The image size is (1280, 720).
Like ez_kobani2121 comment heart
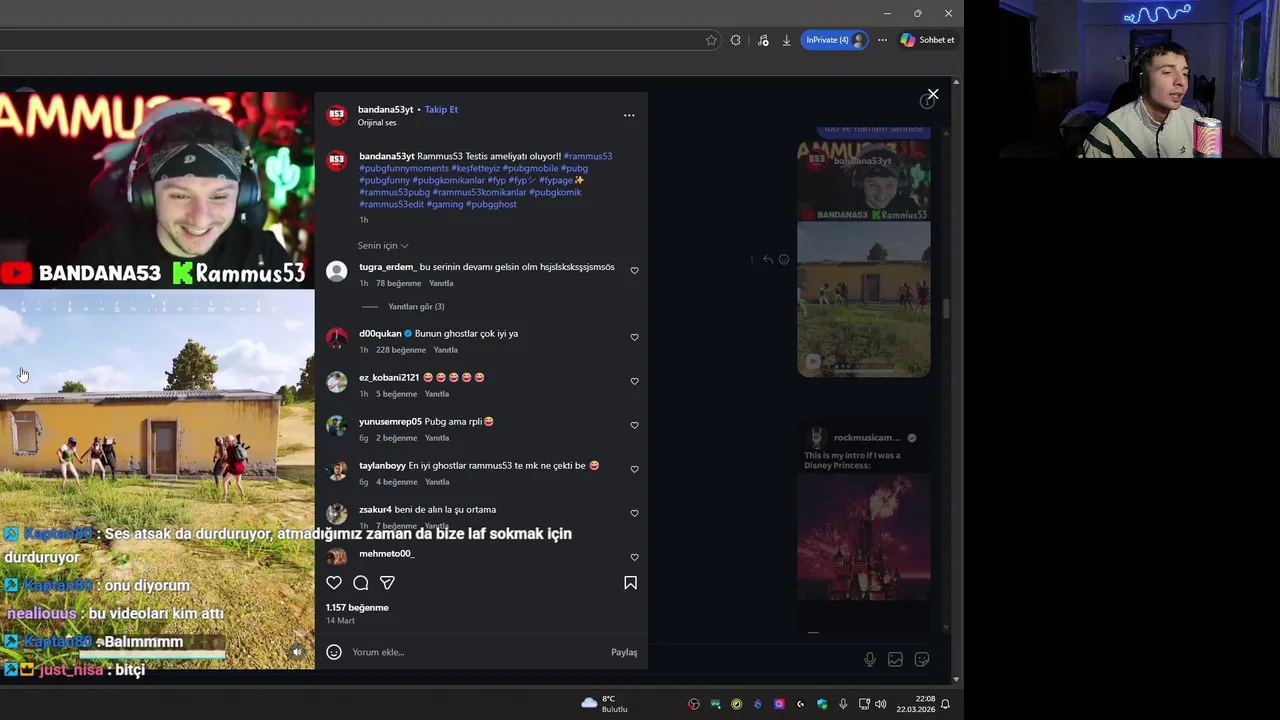[x=634, y=381]
